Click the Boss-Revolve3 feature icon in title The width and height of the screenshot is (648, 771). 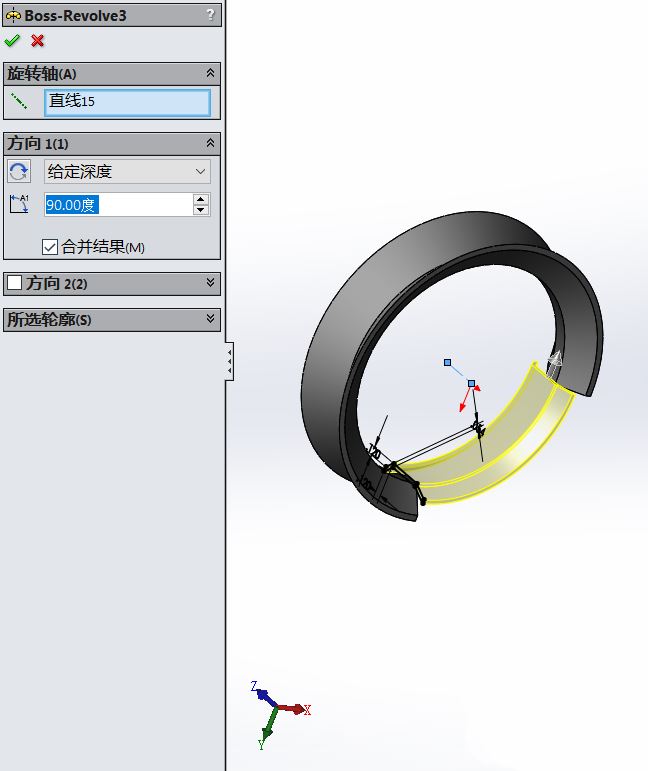pos(13,16)
